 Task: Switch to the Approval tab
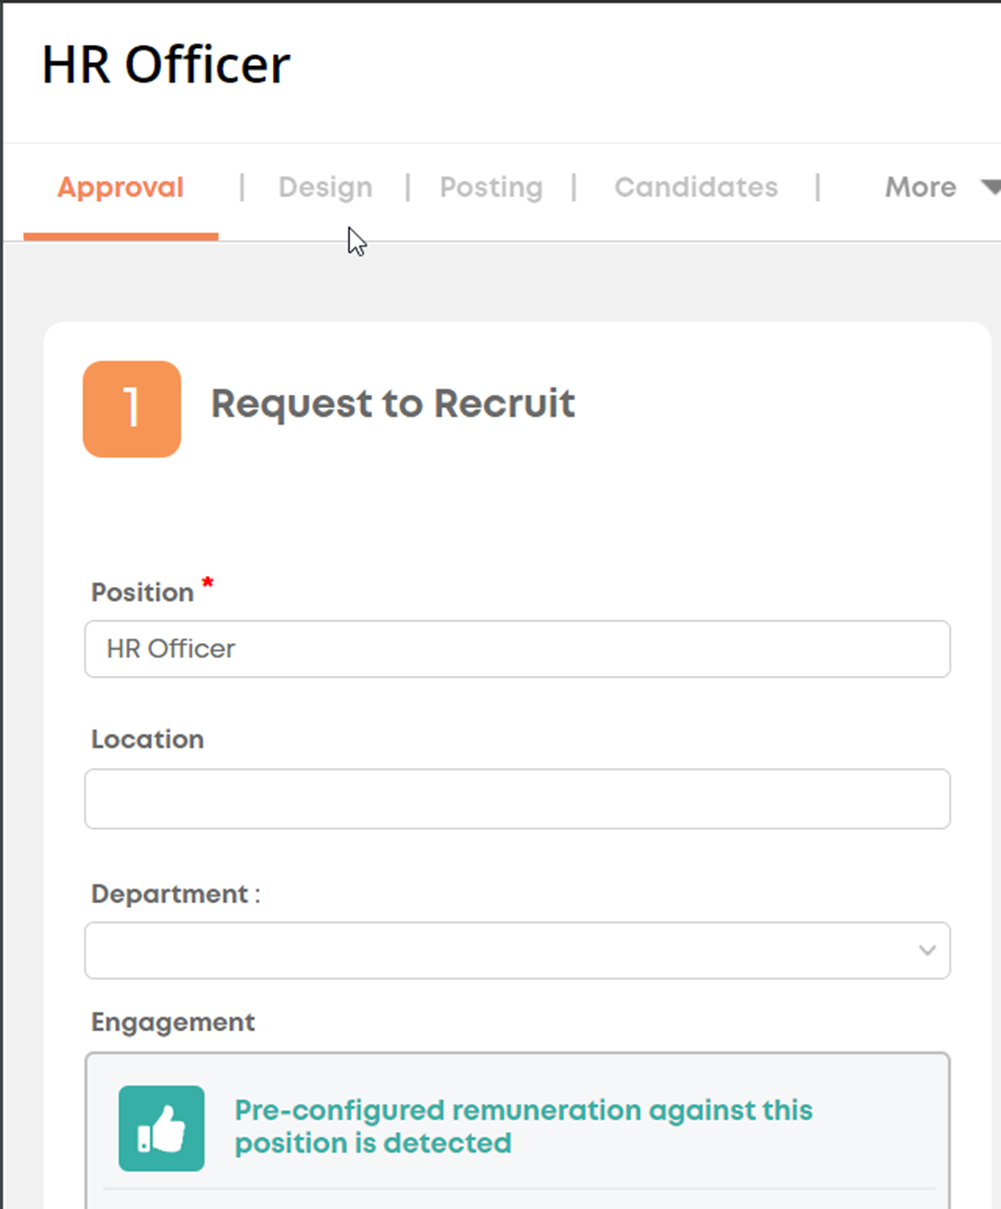121,187
